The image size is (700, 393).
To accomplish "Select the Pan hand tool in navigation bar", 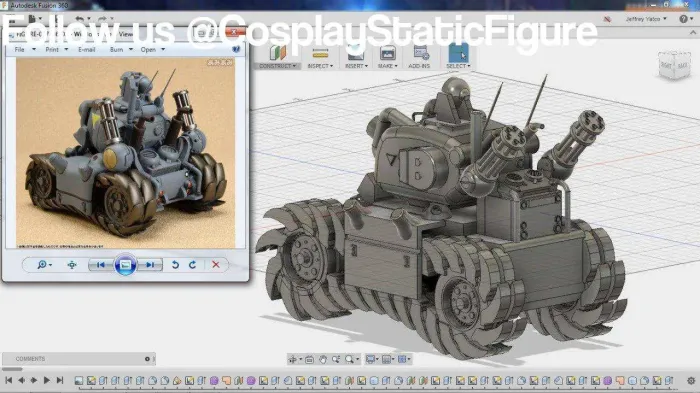I will (323, 360).
